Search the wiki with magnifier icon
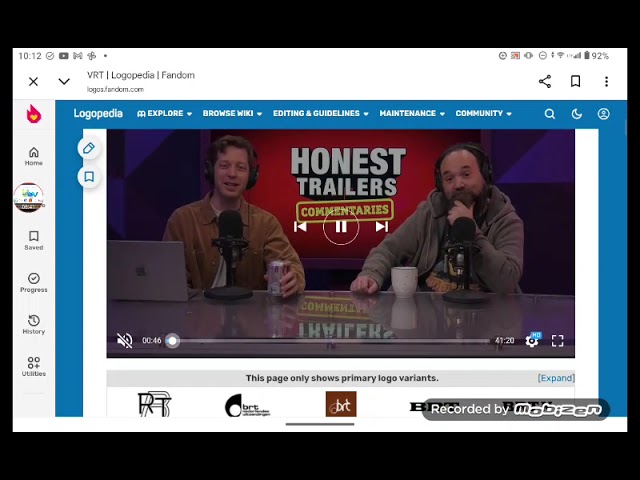 pos(549,114)
